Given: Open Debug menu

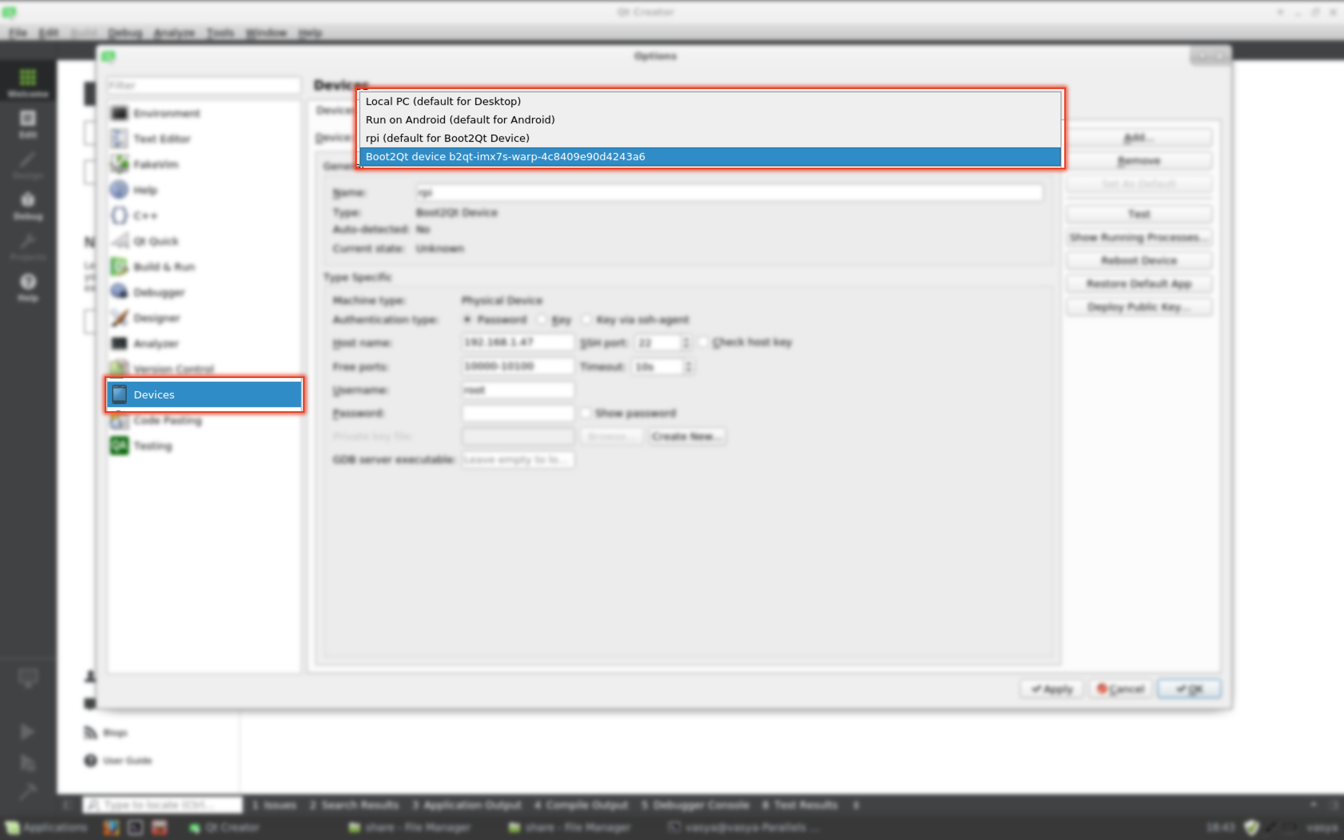Looking at the screenshot, I should coord(125,33).
